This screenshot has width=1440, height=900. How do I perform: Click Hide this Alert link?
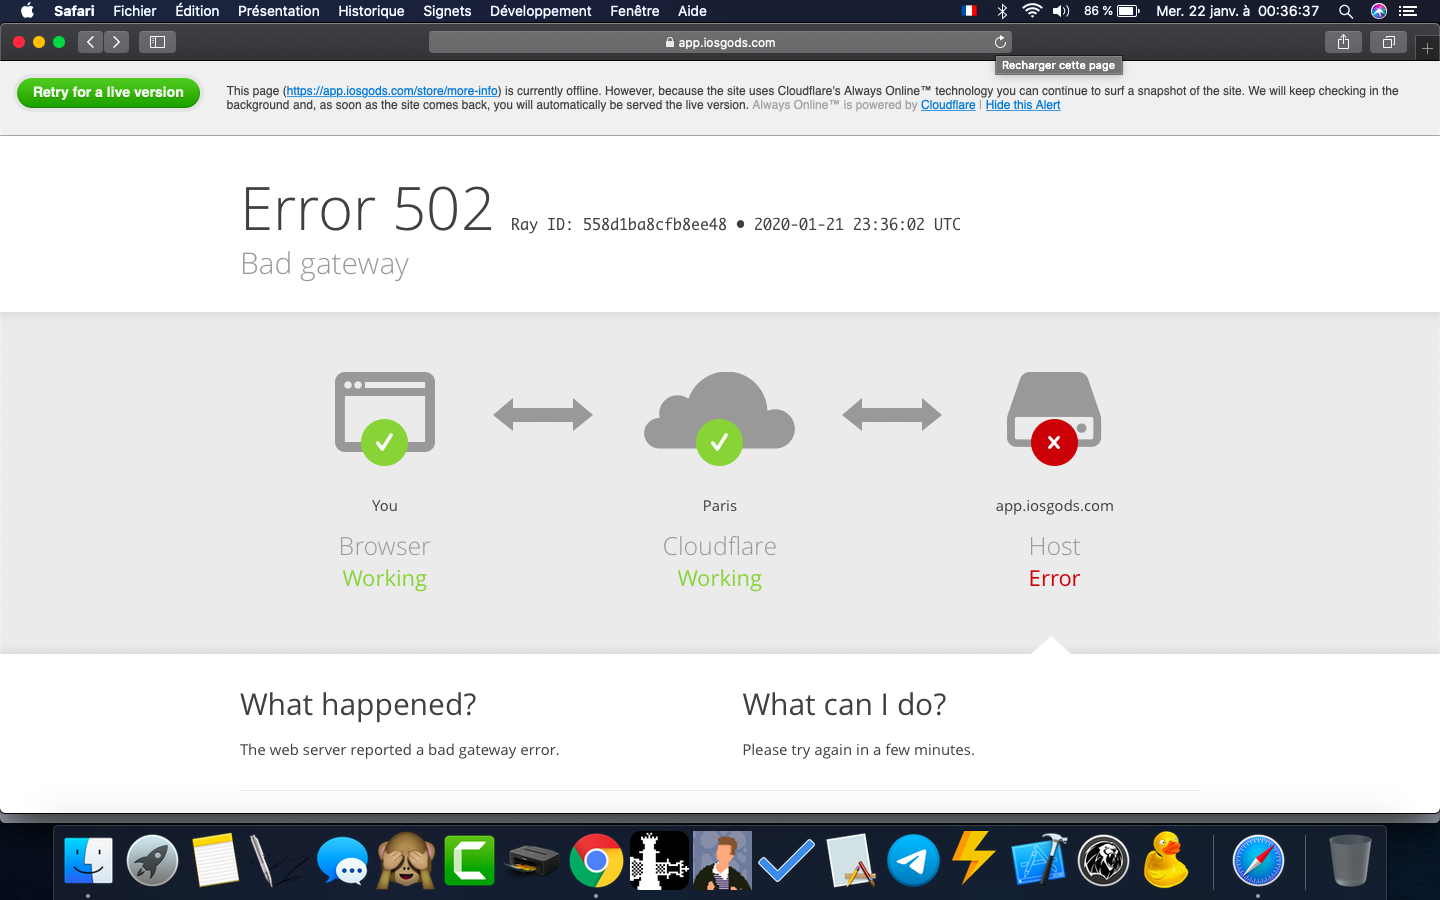(x=1022, y=105)
